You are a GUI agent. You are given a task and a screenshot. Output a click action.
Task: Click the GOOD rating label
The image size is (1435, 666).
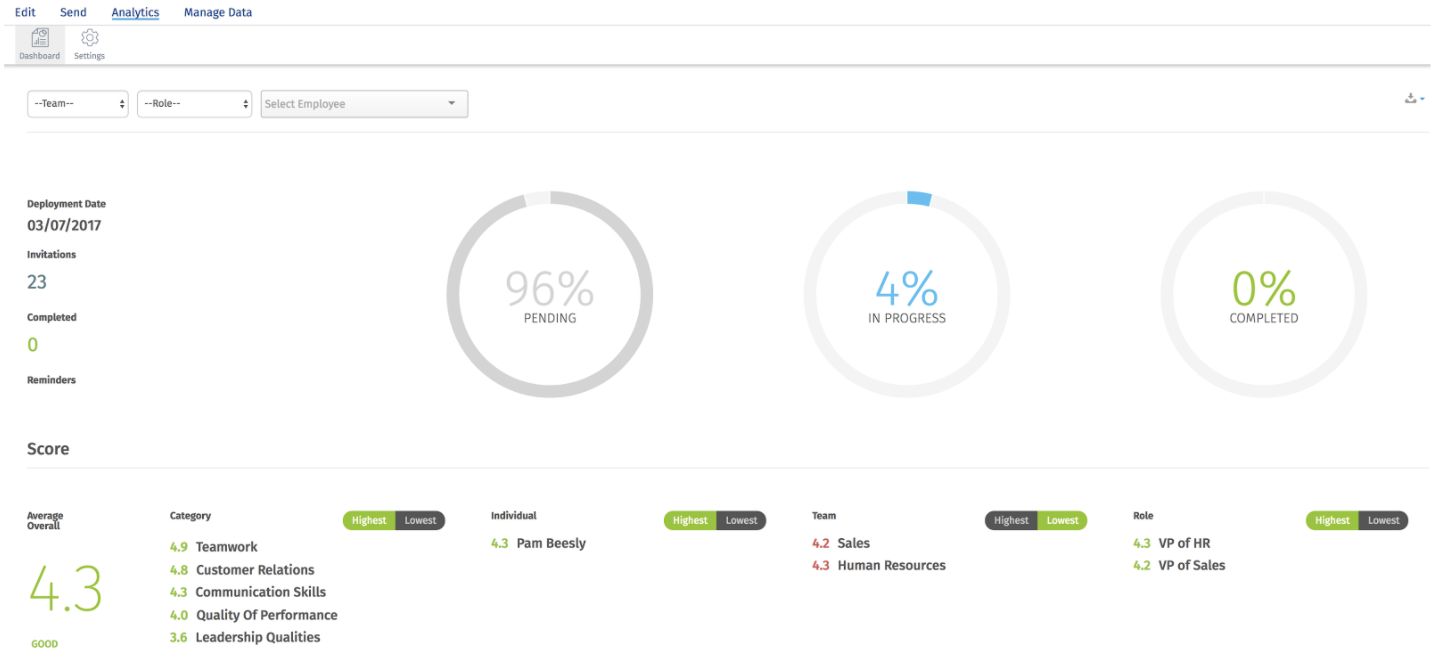point(45,644)
